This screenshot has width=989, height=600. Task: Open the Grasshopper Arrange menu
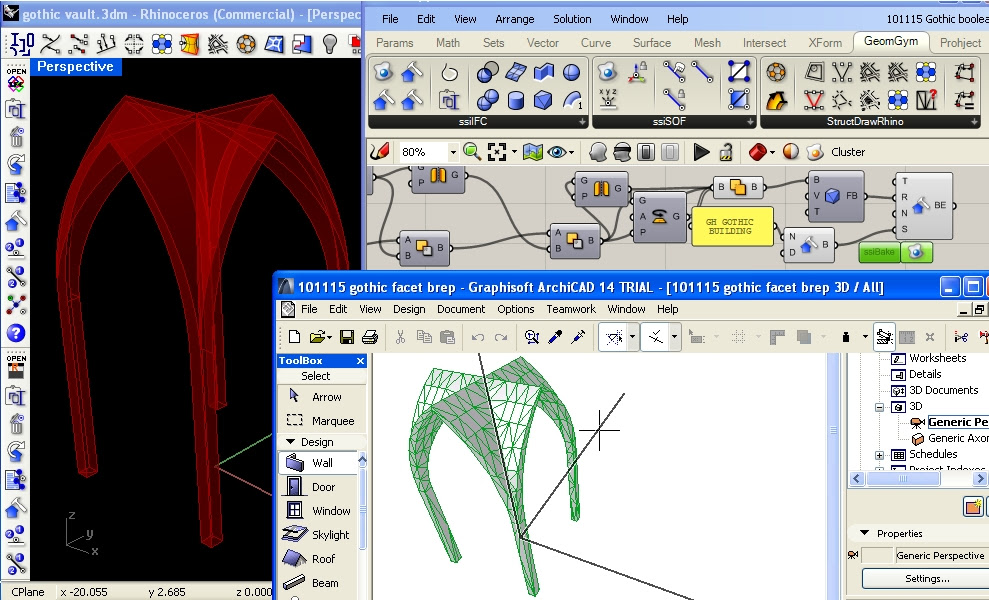[x=515, y=19]
